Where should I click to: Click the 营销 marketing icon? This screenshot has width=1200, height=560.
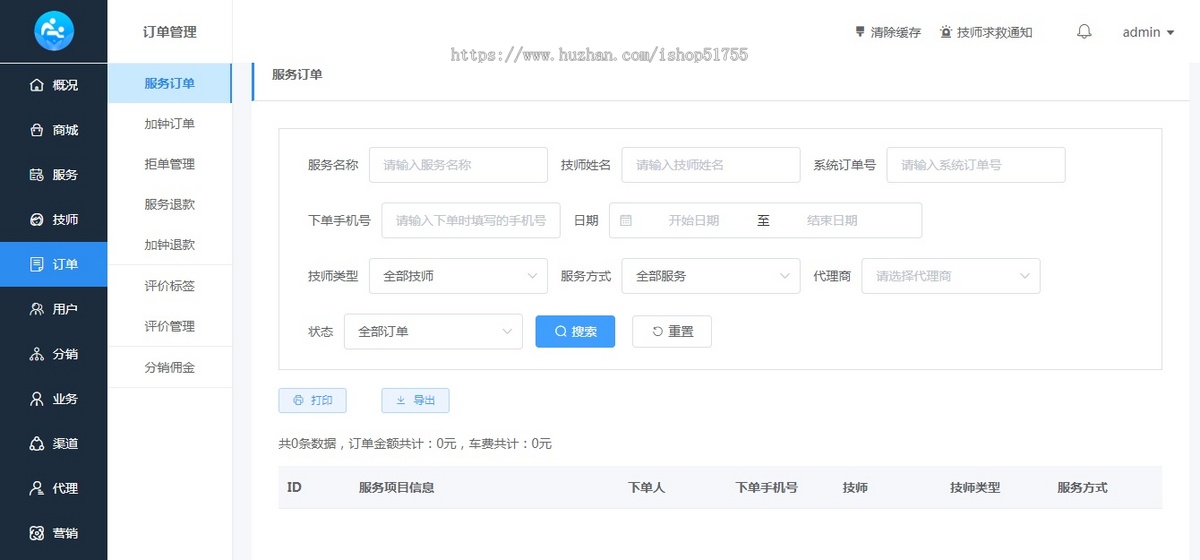click(37, 533)
